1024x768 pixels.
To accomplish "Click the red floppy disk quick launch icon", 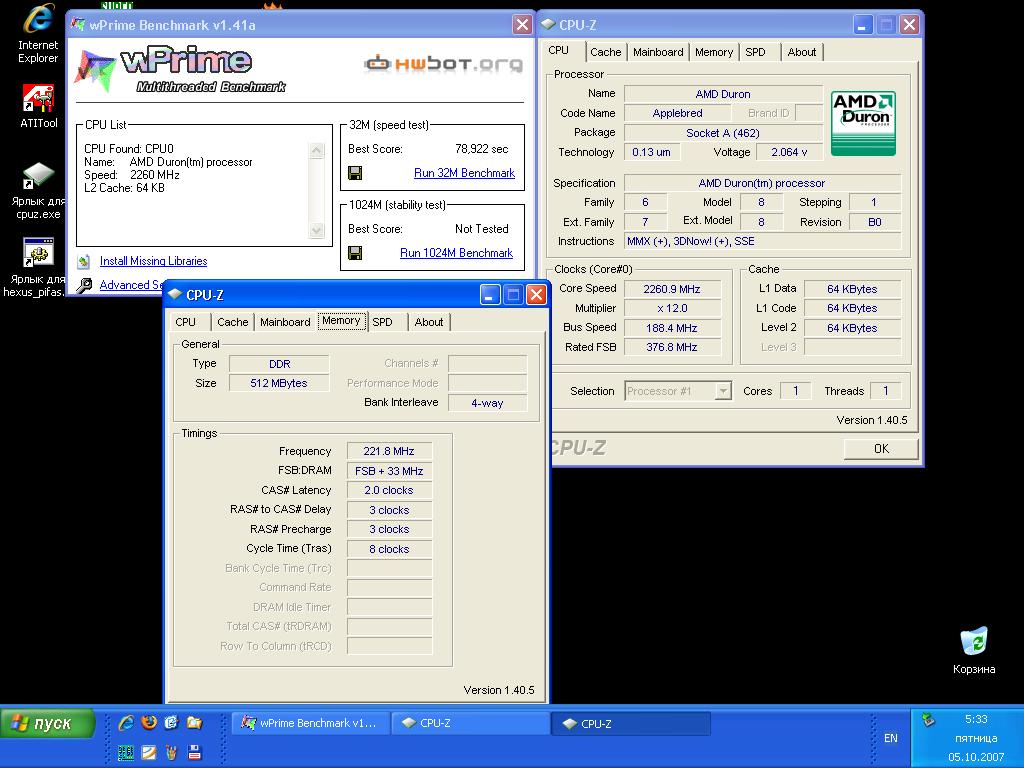I will click(195, 752).
